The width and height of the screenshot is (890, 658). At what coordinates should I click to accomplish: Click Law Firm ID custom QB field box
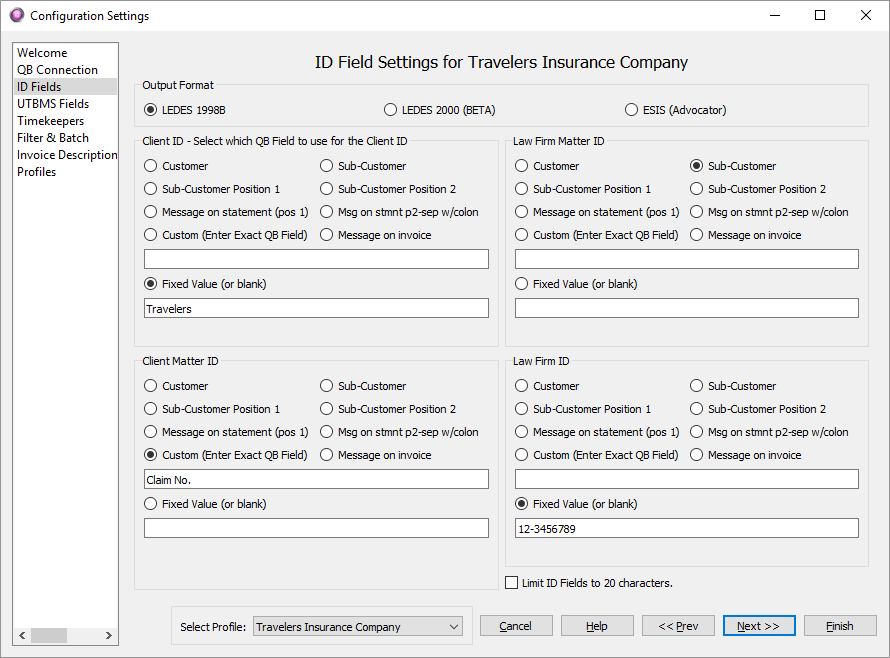[x=687, y=479]
